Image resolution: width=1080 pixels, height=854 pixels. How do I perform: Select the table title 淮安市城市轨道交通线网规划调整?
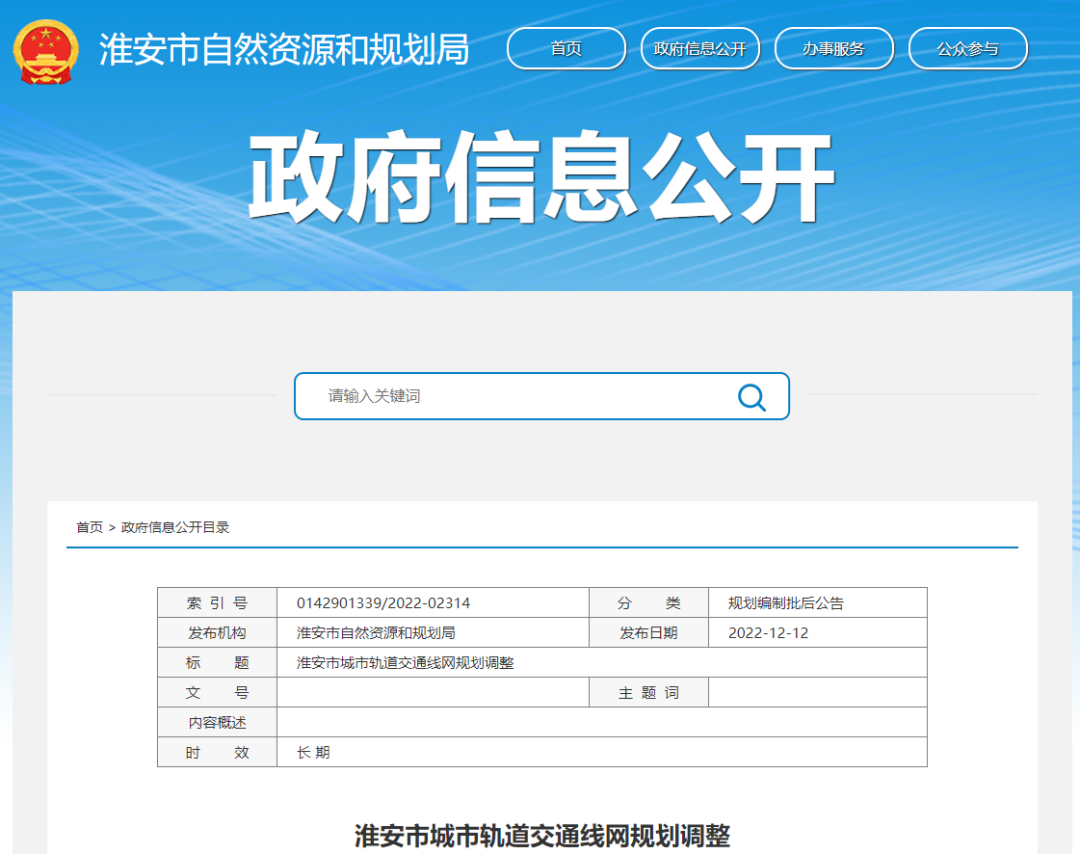pyautogui.click(x=405, y=663)
